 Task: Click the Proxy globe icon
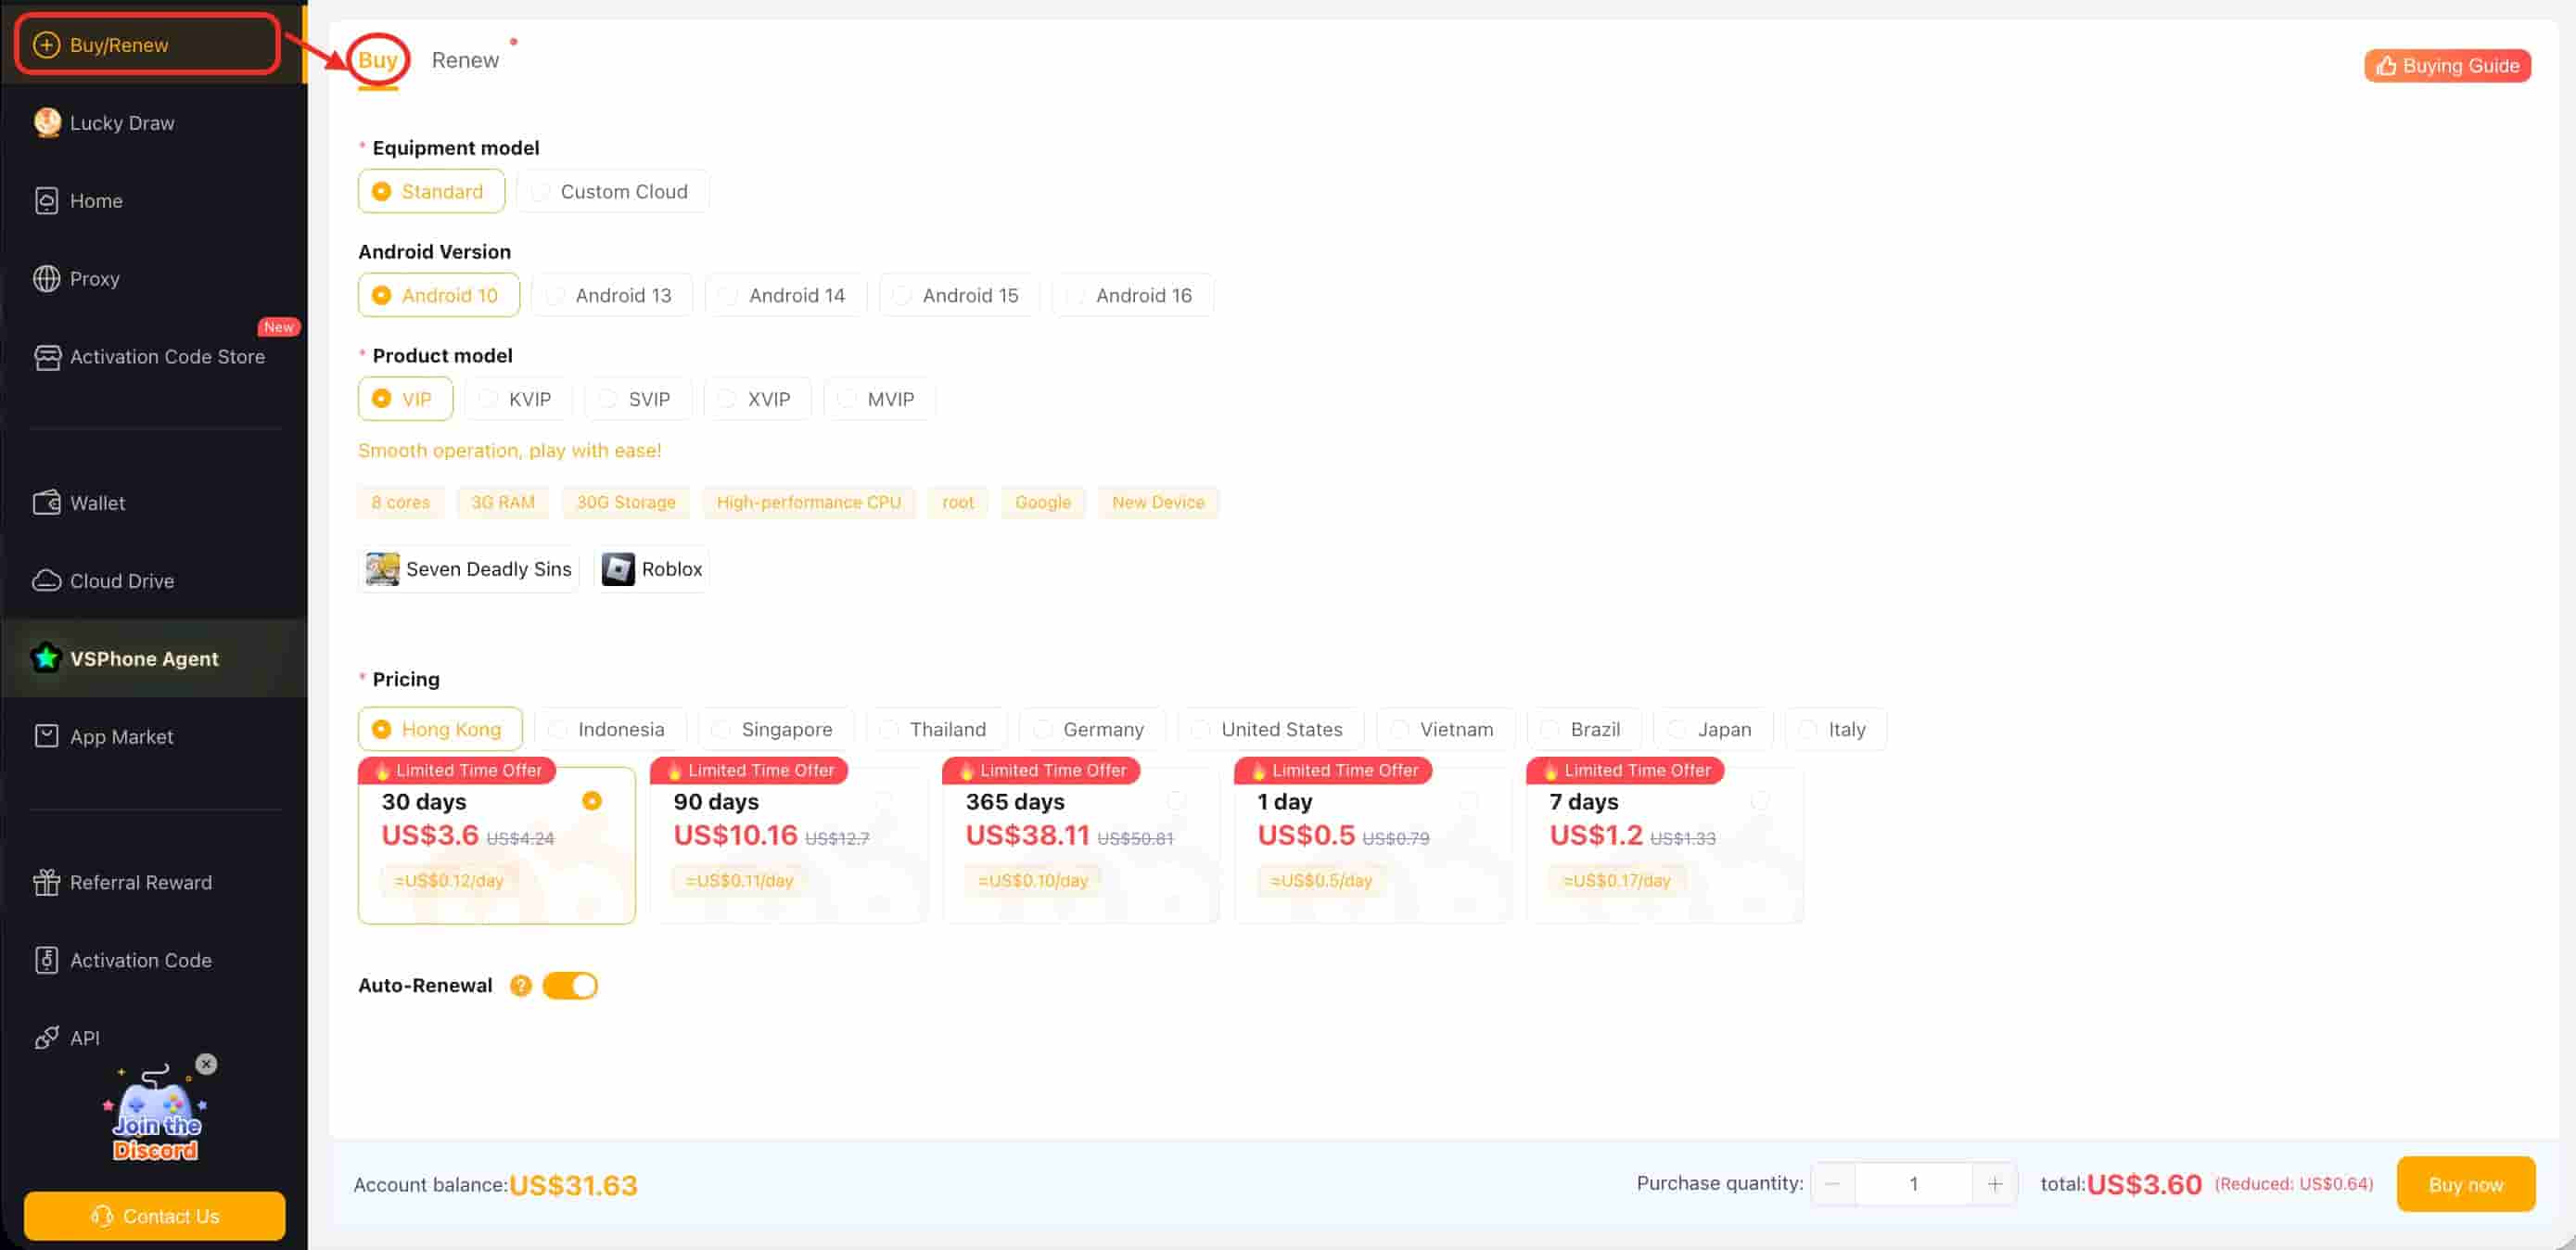point(46,279)
